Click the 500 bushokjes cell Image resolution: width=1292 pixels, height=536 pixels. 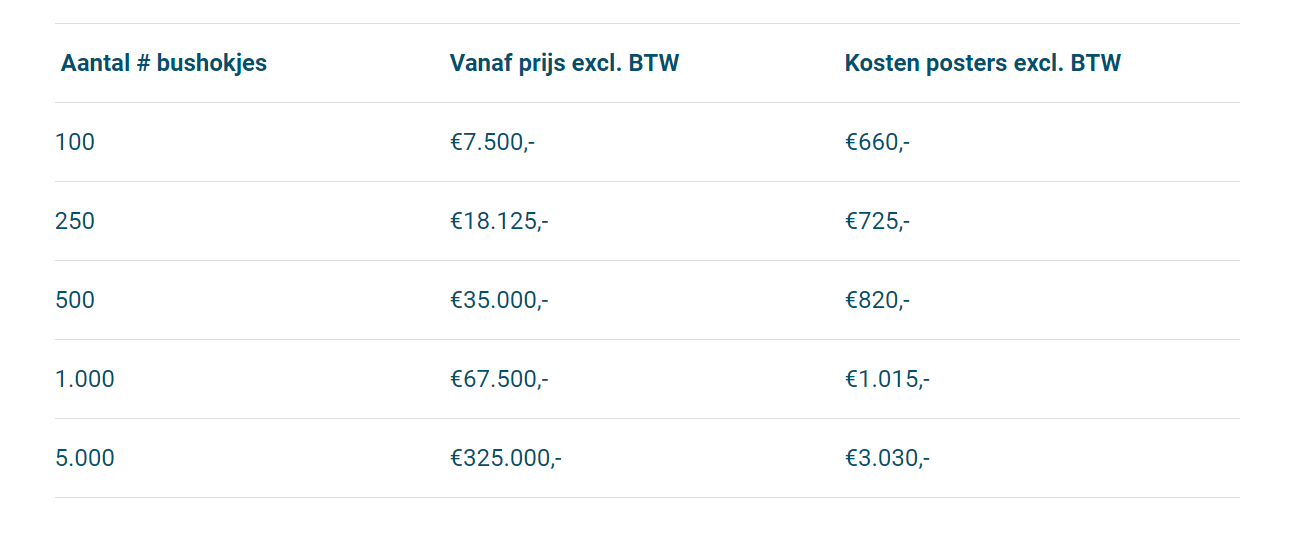(75, 300)
